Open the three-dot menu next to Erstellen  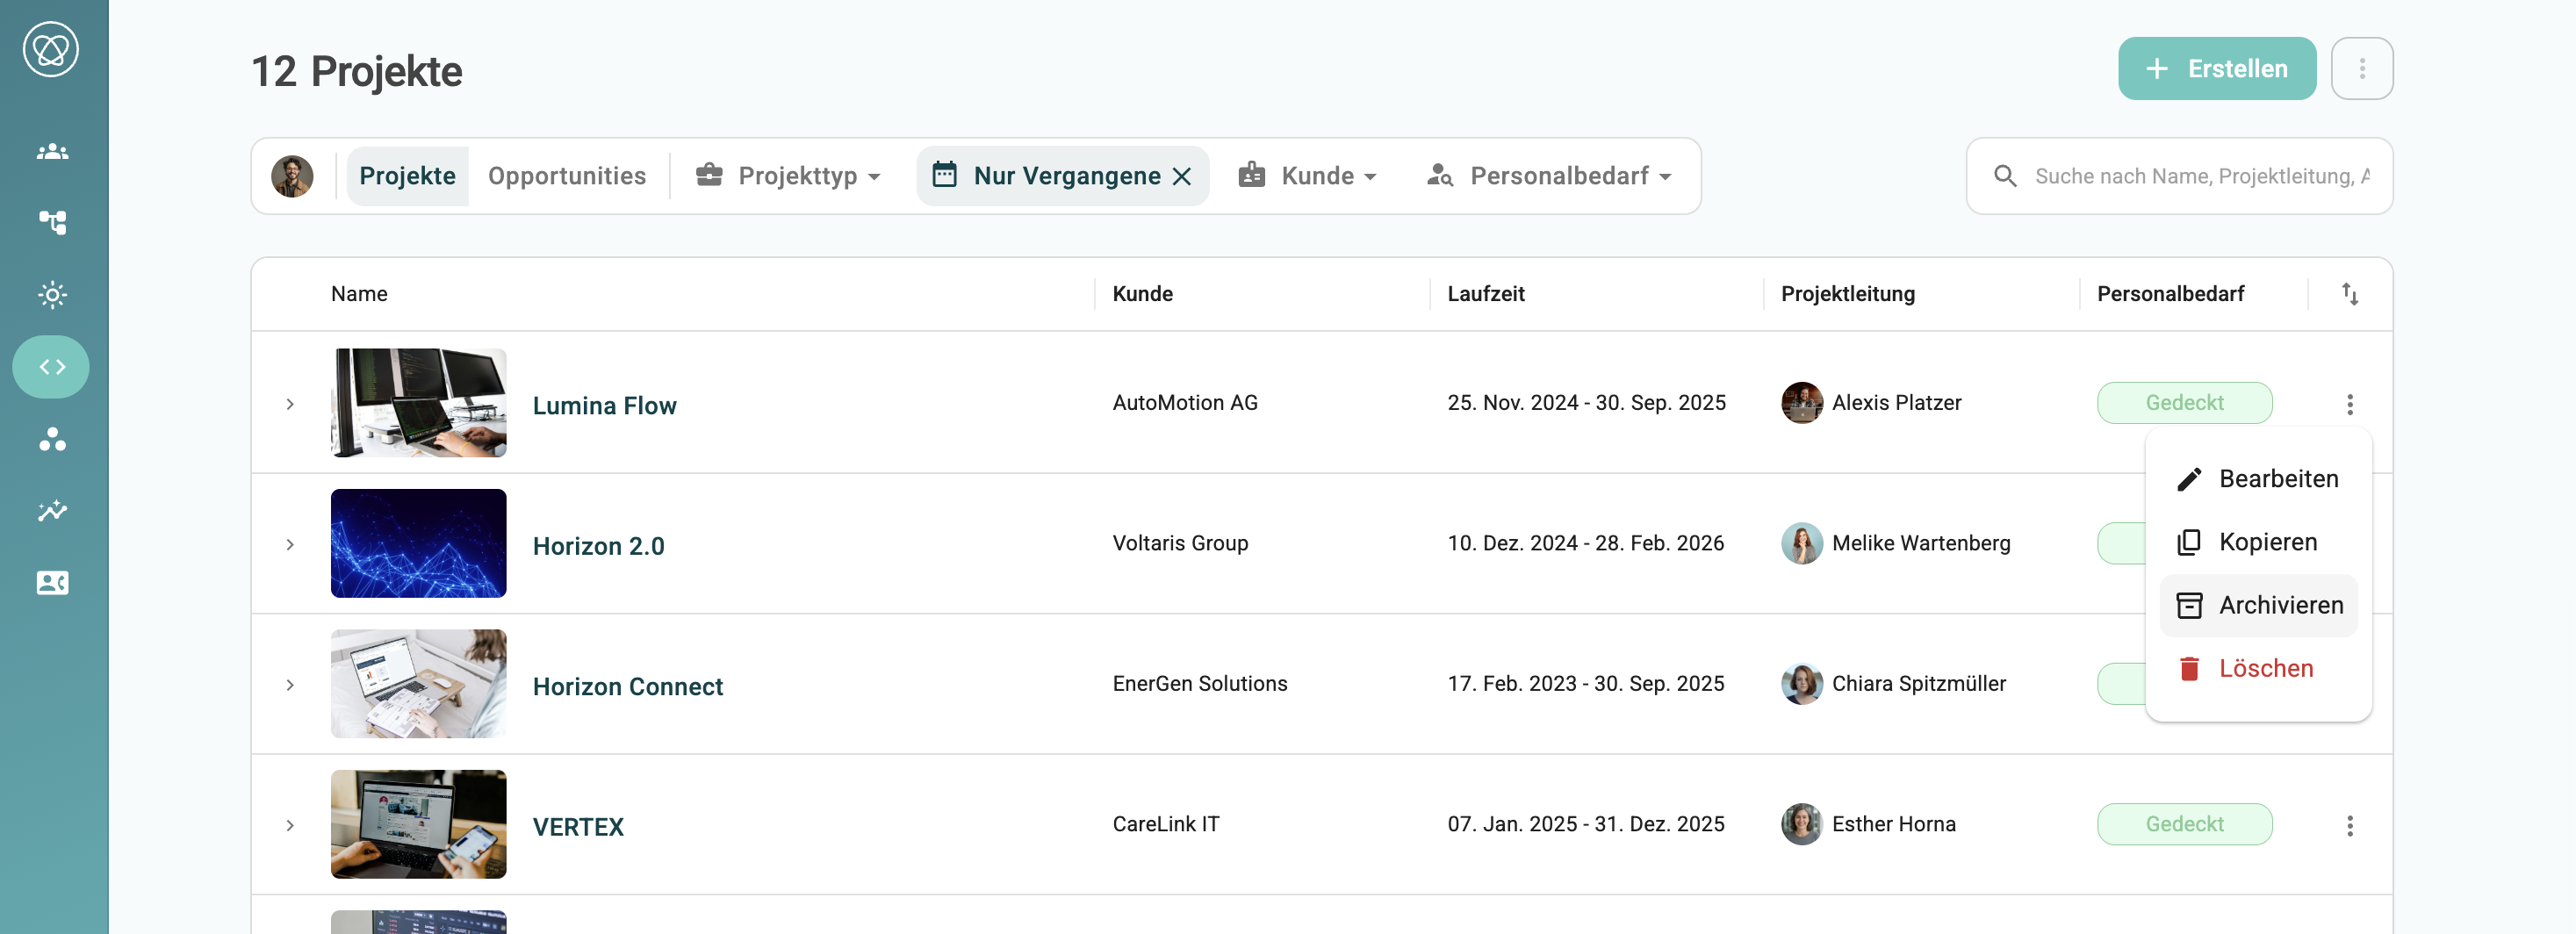pos(2362,69)
